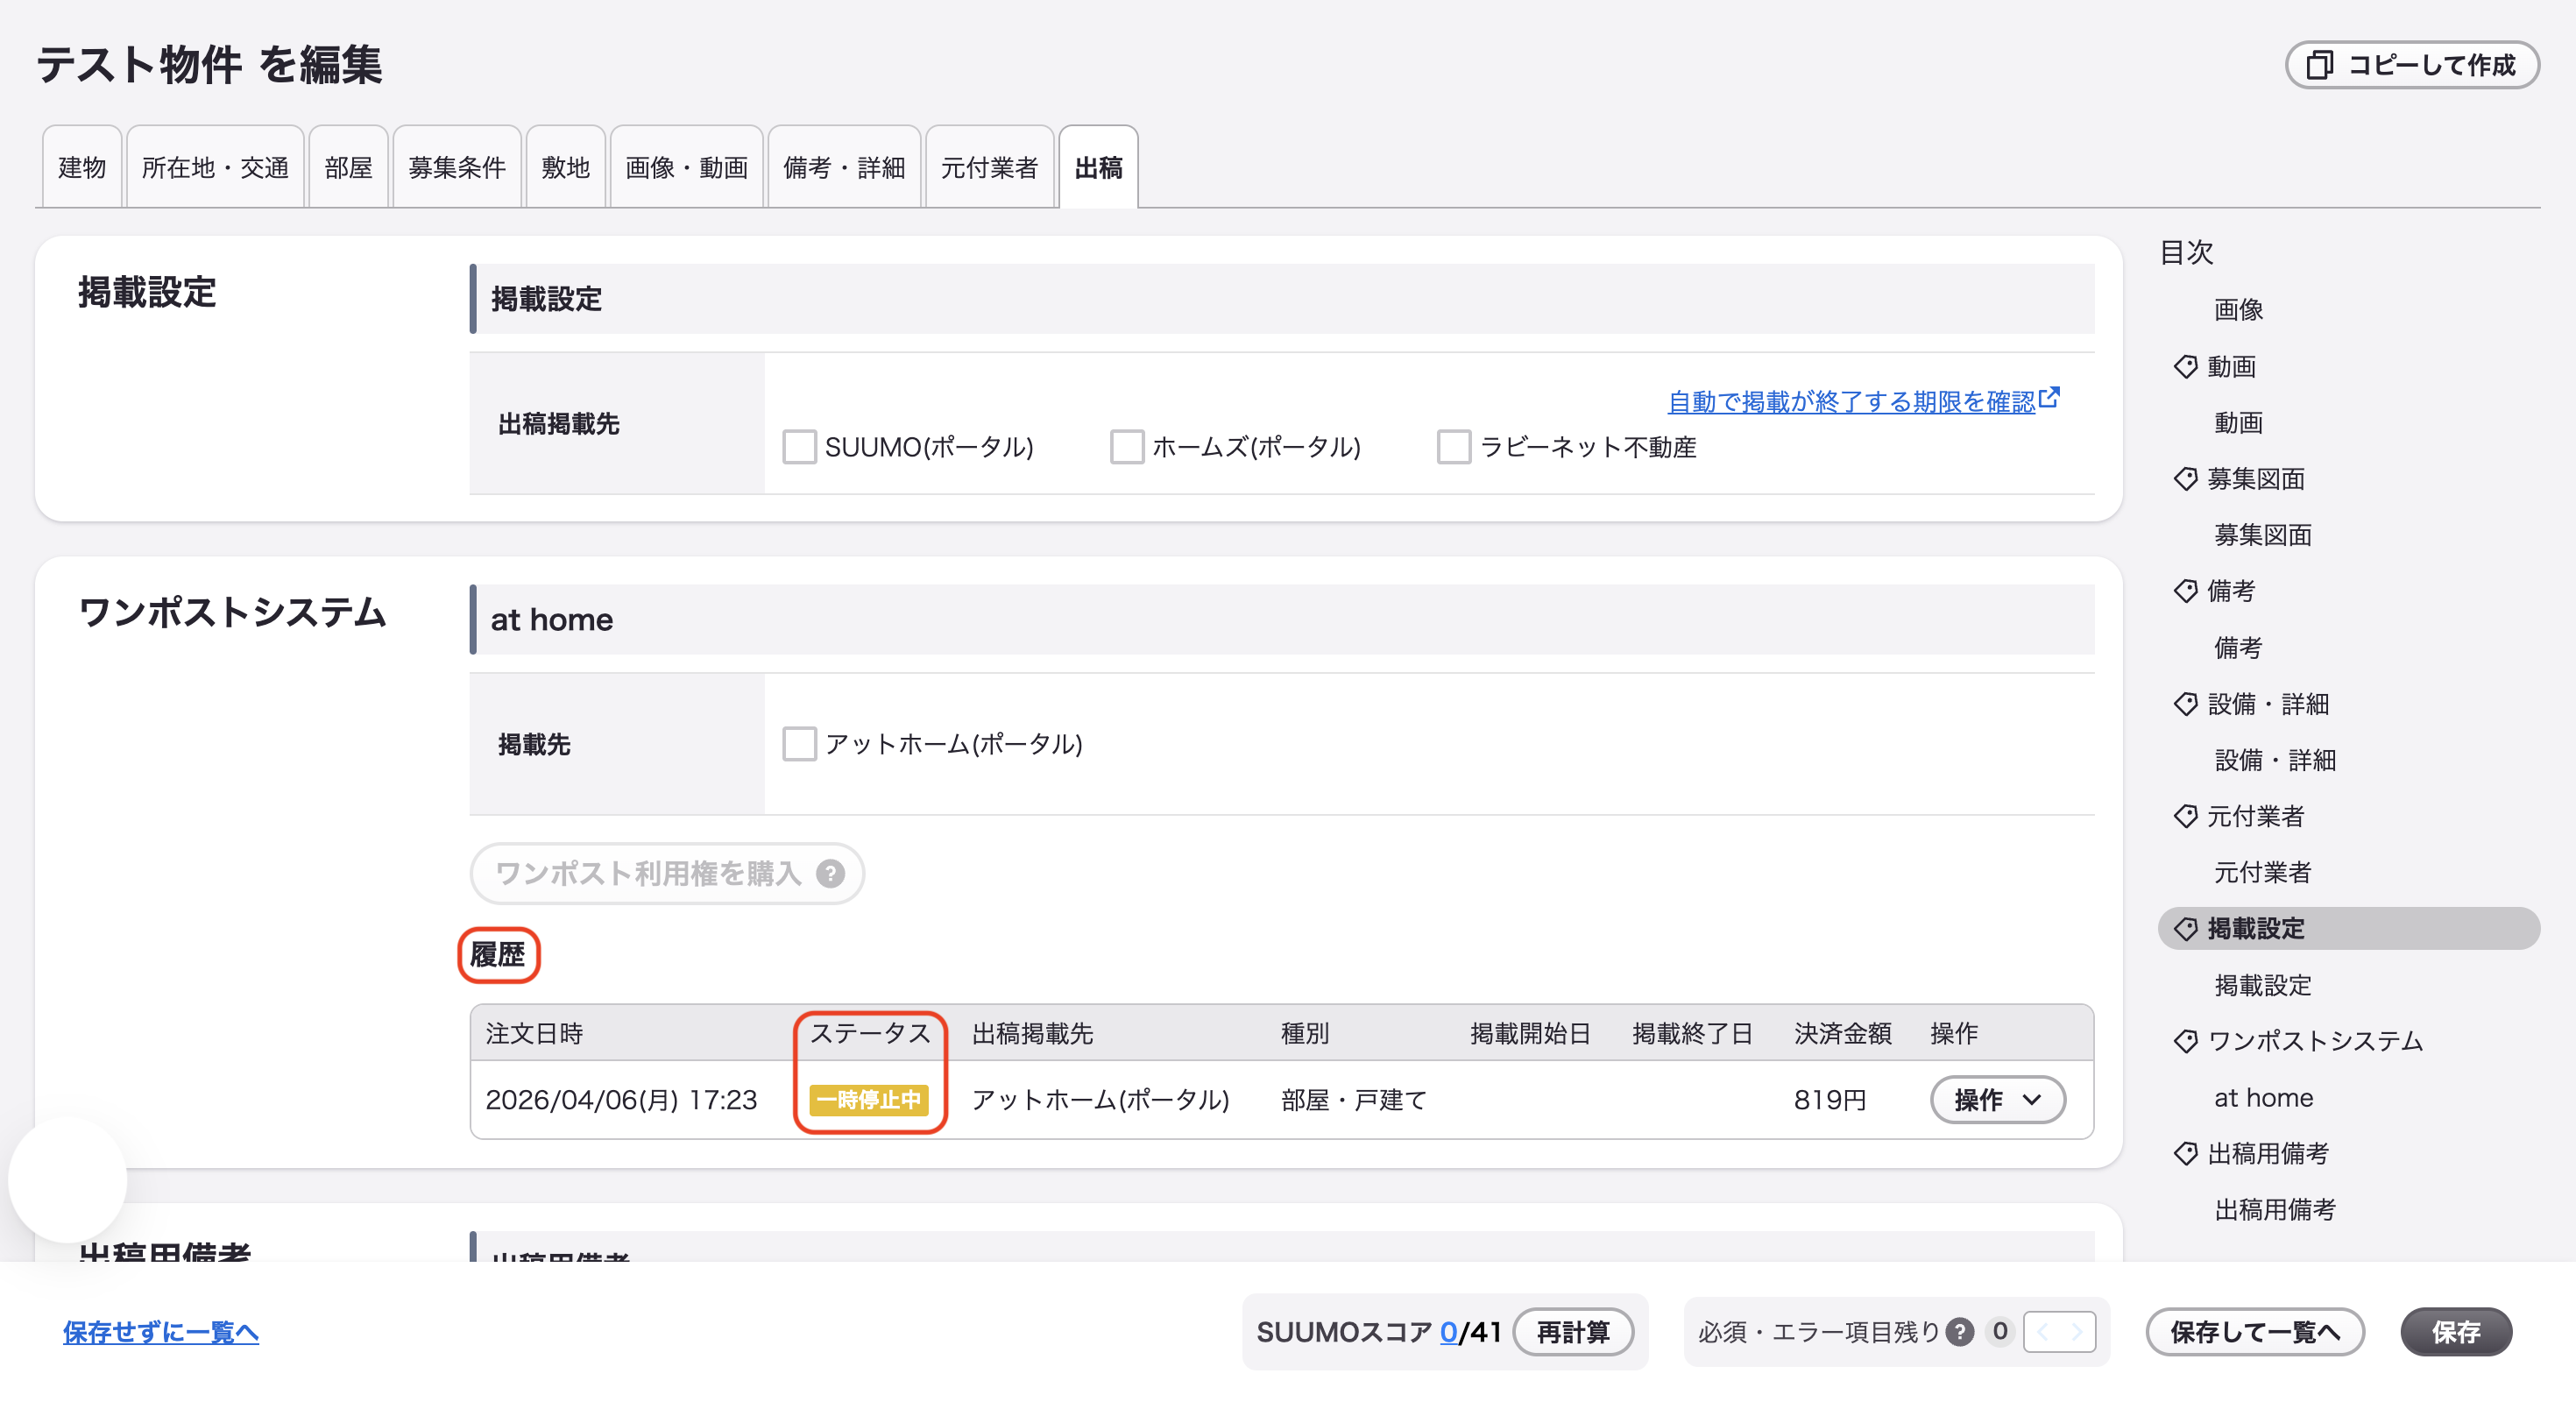Open the 操作 dropdown in history row
The height and width of the screenshot is (1402, 2576).
coord(1997,1099)
